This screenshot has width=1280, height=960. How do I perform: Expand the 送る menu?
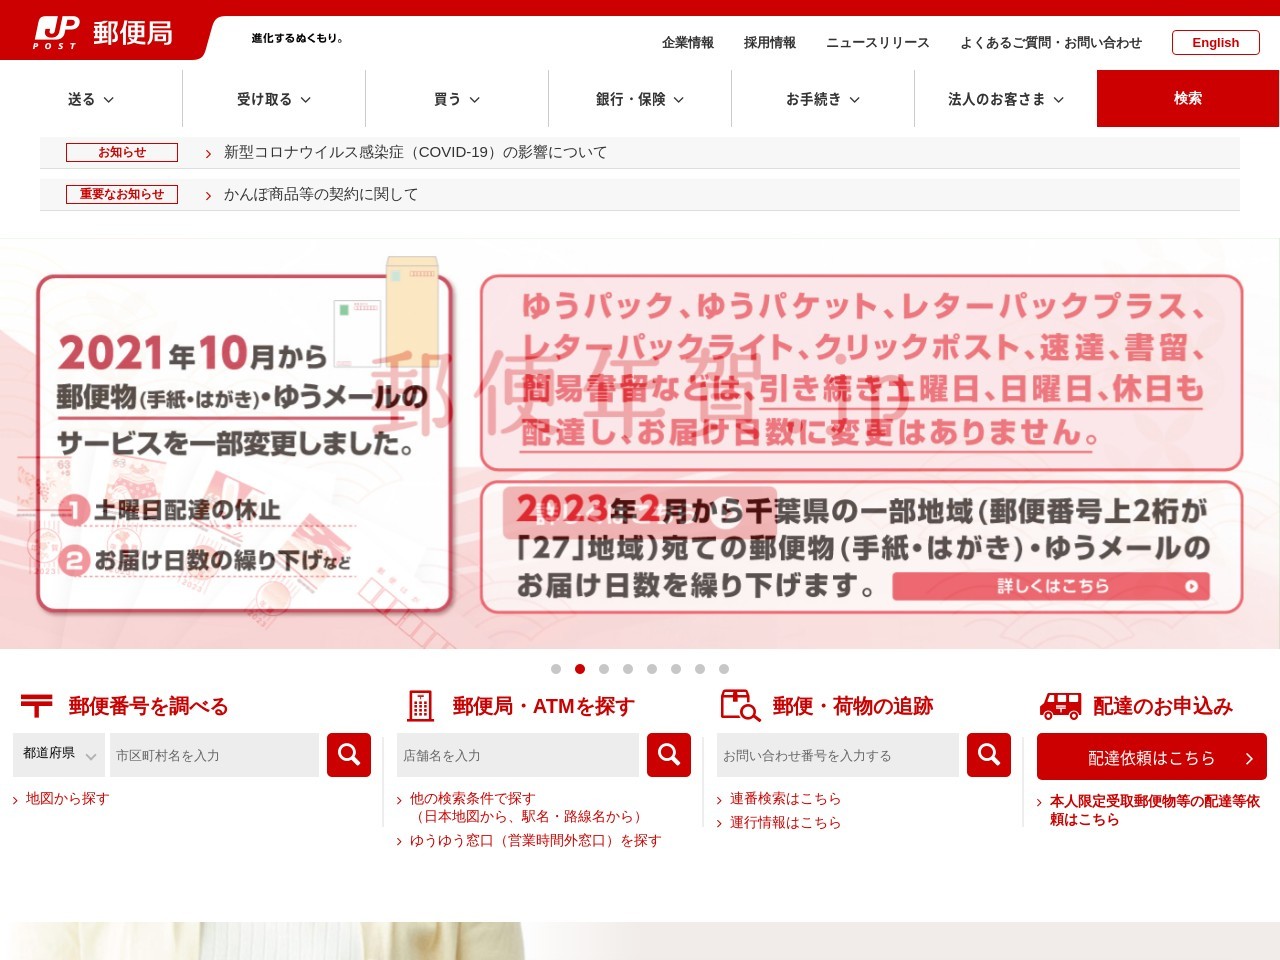pos(91,99)
